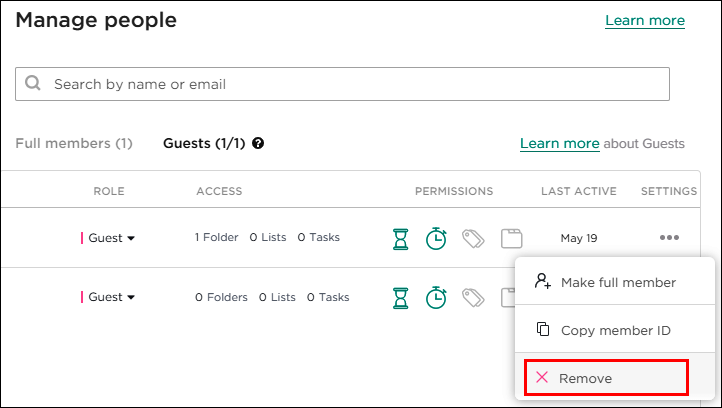This screenshot has height=408, width=722.
Task: Click the hourglass icon in second guest row
Action: coord(401,297)
